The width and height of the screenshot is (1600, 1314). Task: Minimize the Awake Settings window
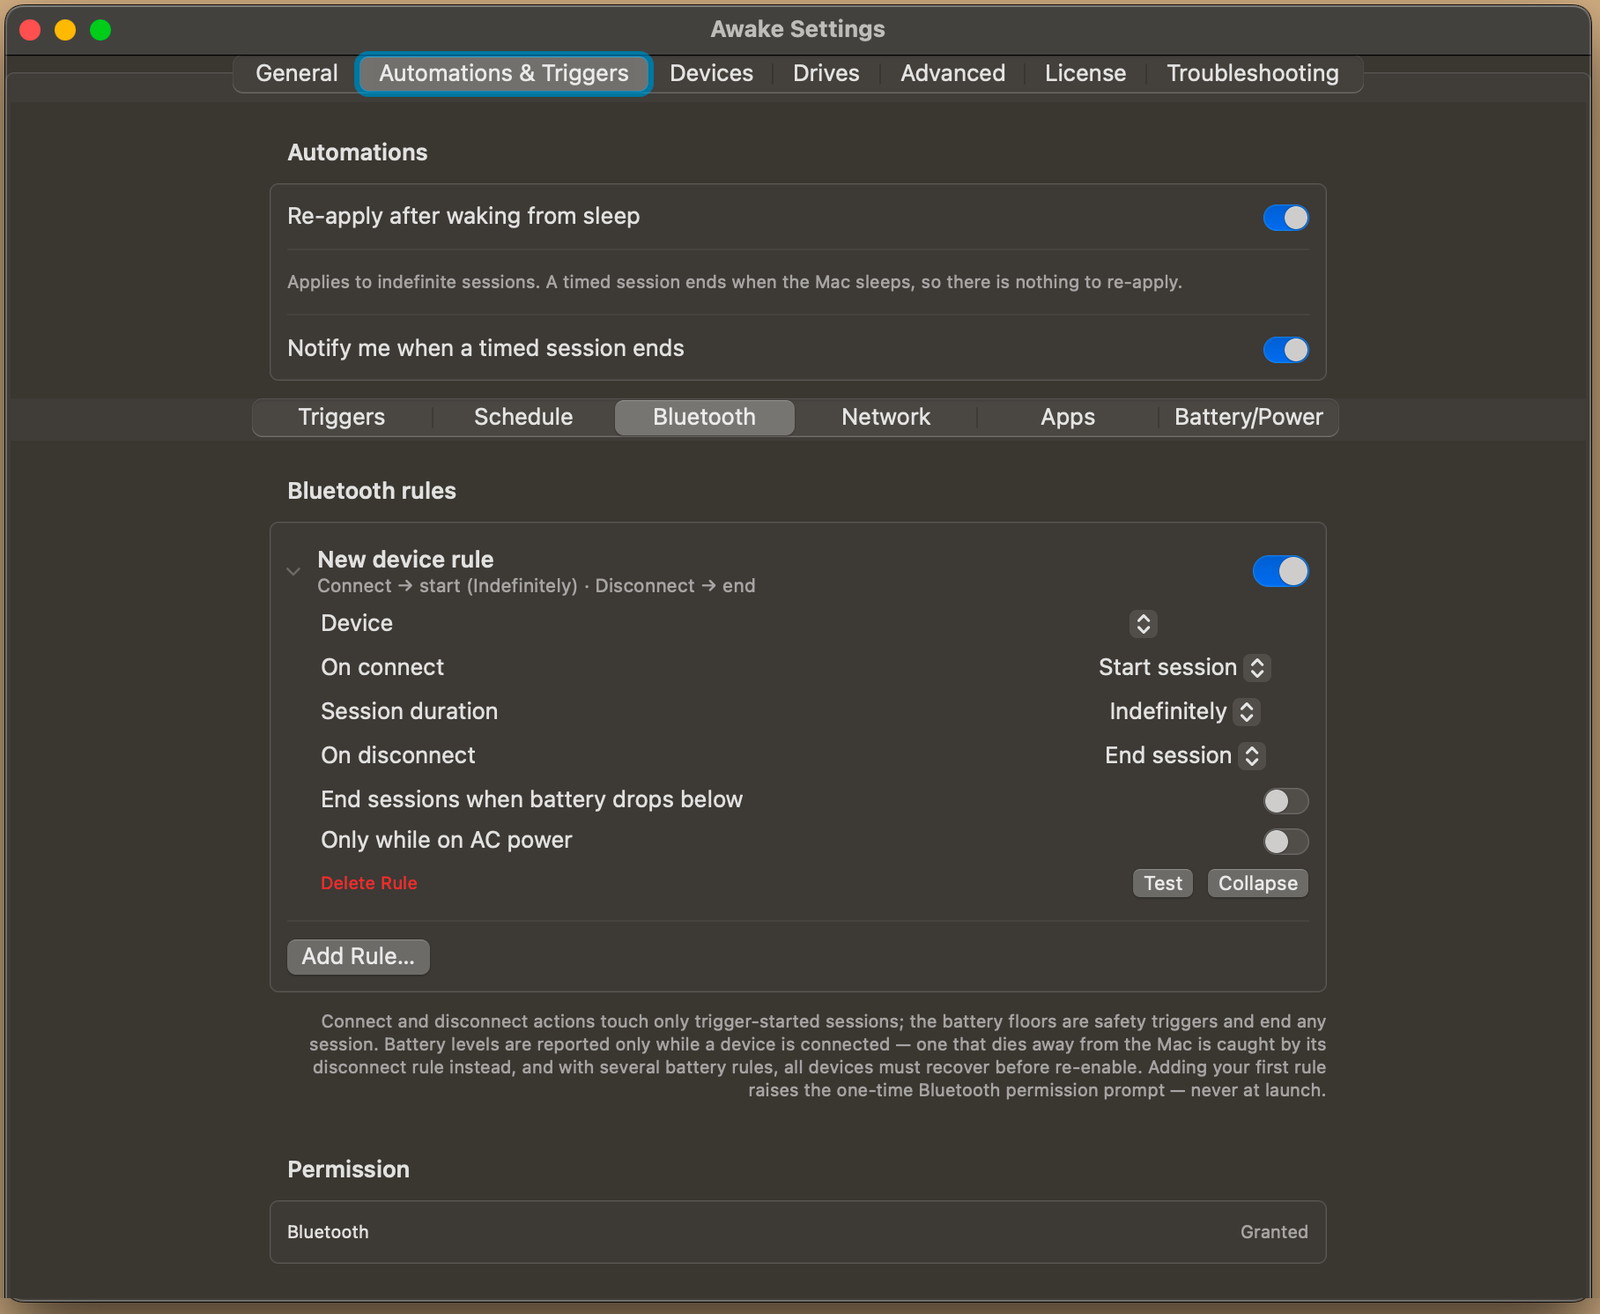click(65, 30)
